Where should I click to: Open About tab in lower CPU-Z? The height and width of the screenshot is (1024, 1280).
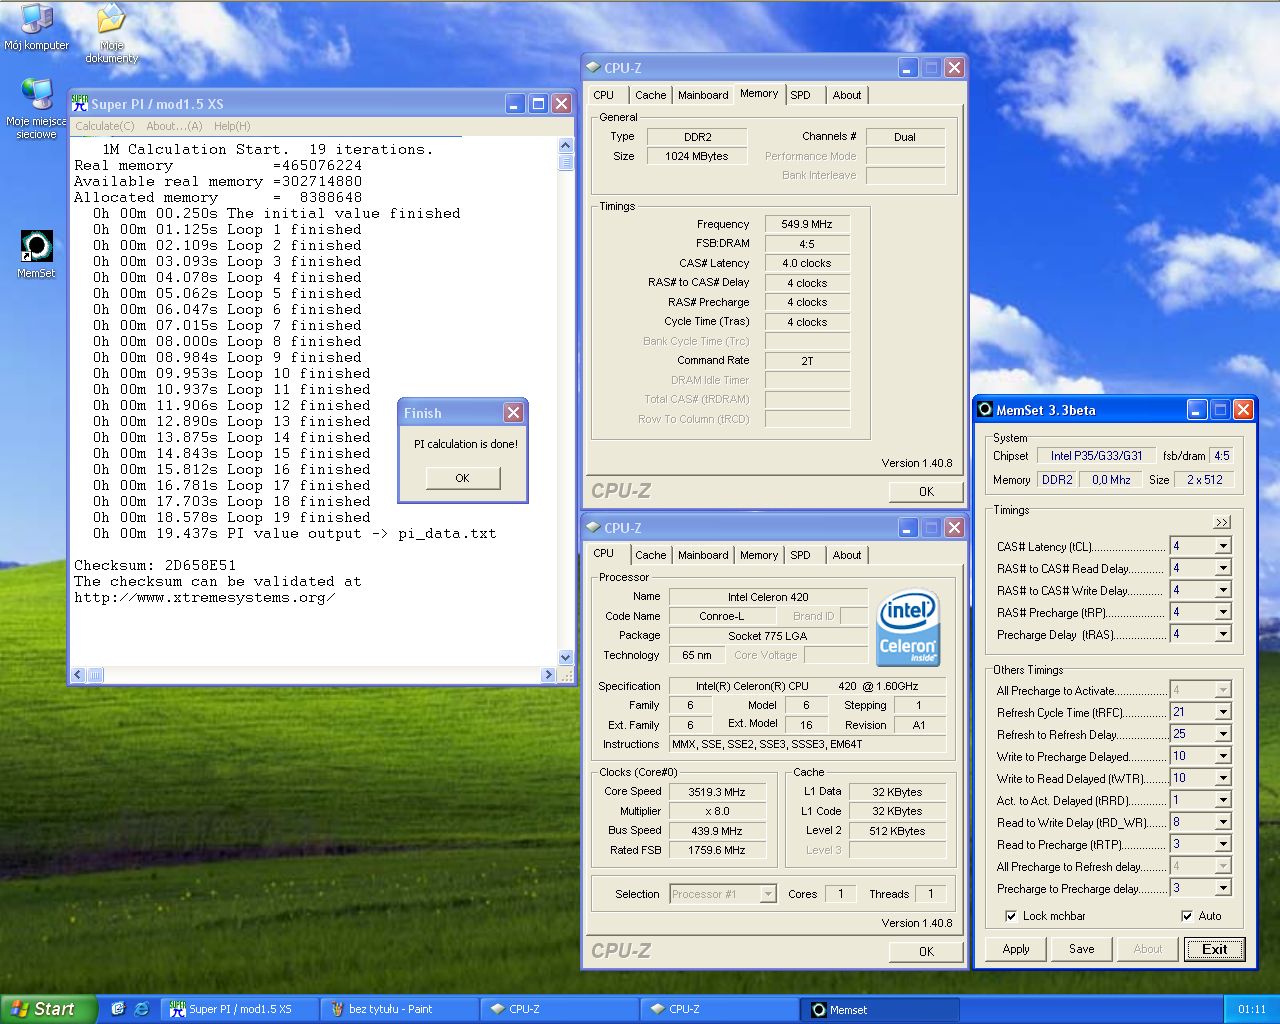click(x=847, y=555)
